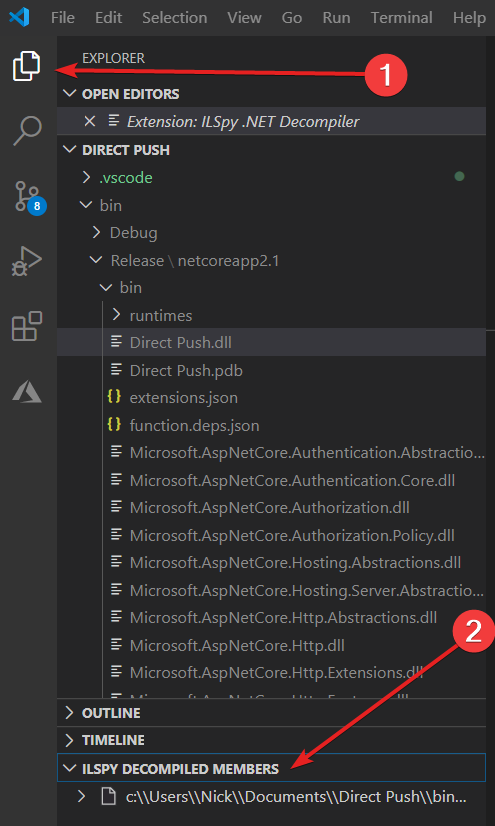495x826 pixels.
Task: Click file icon beside Microsoft.AspNetCore.Http.dll
Action: coord(115,645)
